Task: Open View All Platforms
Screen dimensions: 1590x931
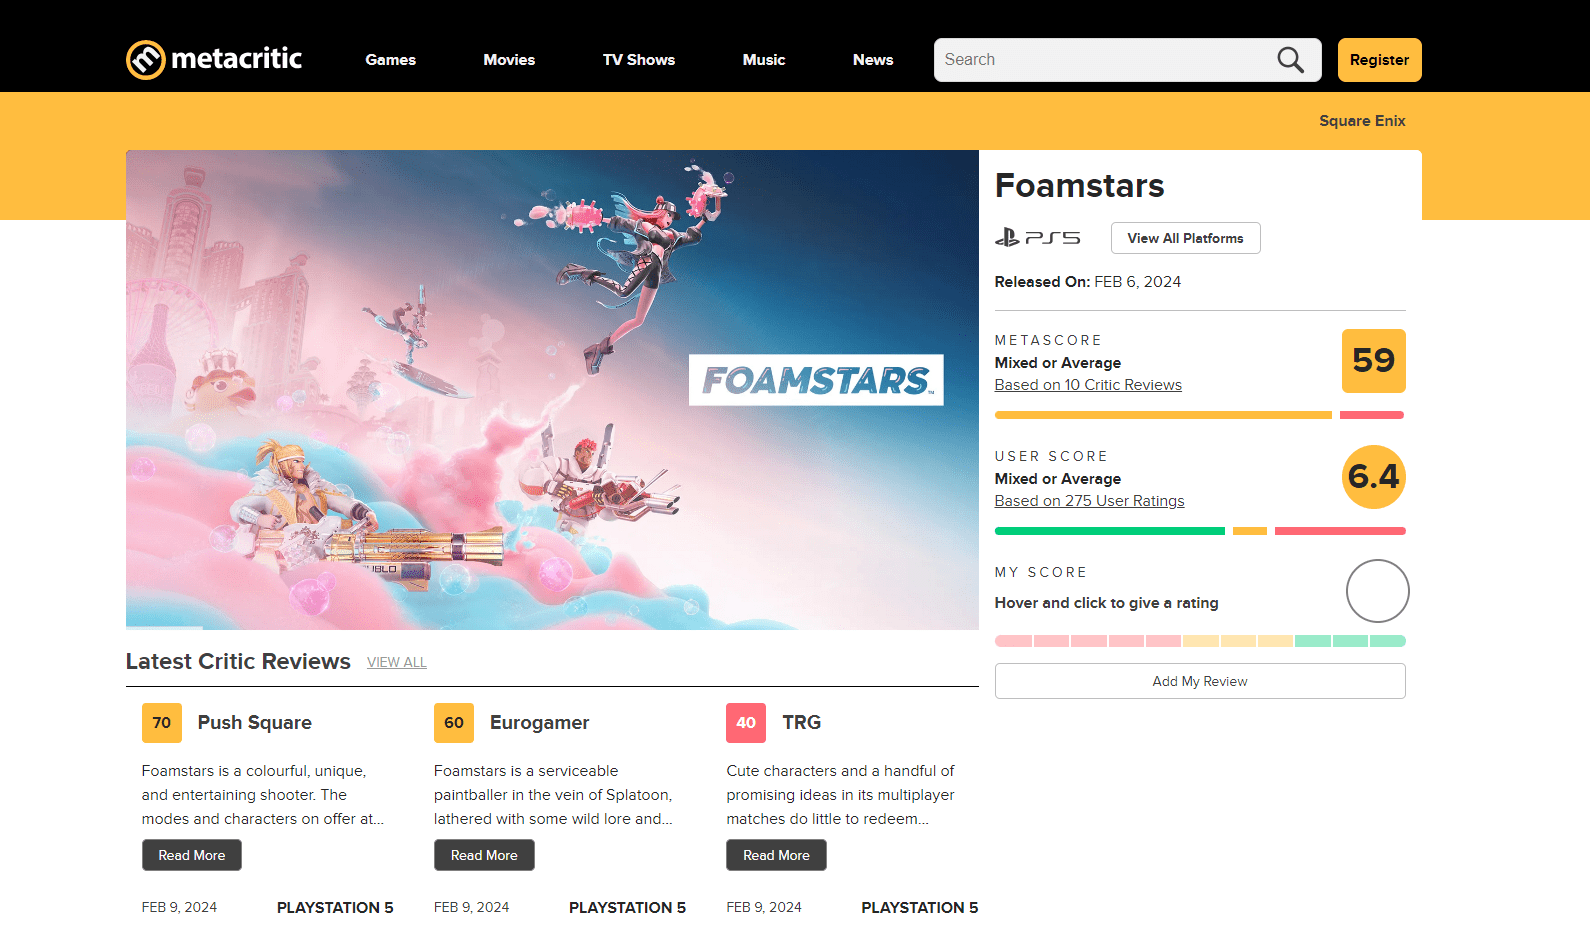Action: pyautogui.click(x=1185, y=238)
